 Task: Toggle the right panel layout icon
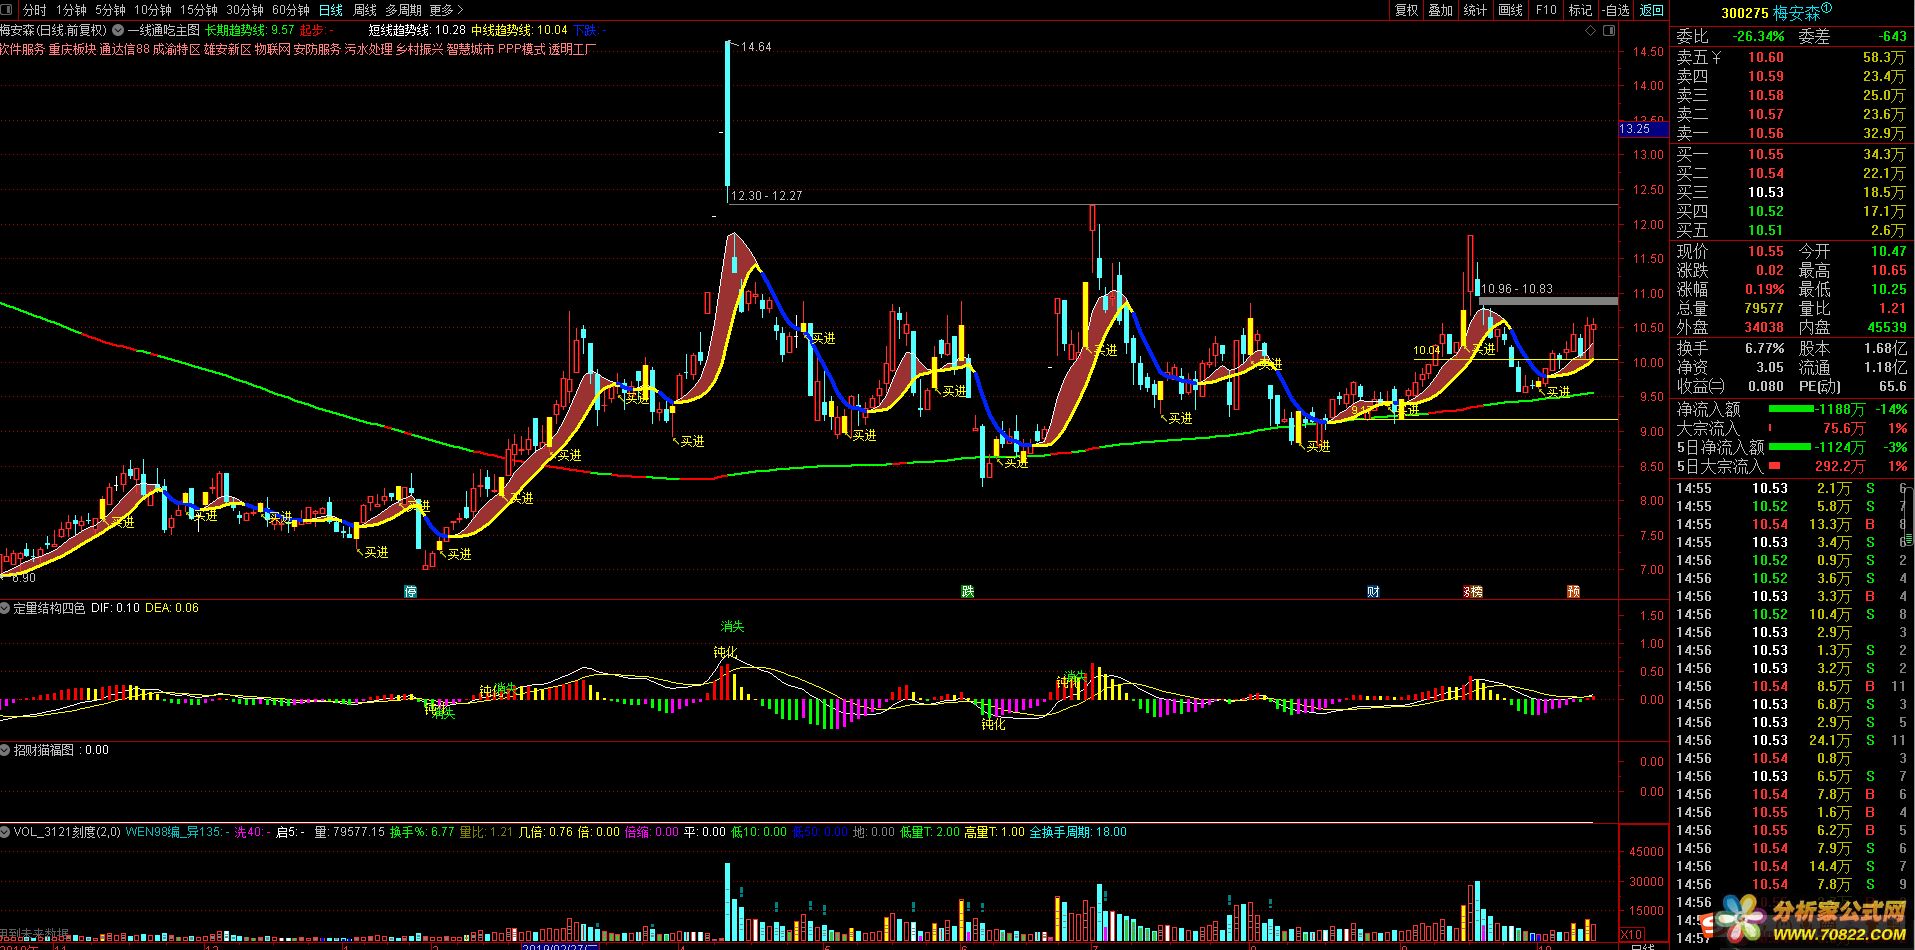(x=1608, y=31)
